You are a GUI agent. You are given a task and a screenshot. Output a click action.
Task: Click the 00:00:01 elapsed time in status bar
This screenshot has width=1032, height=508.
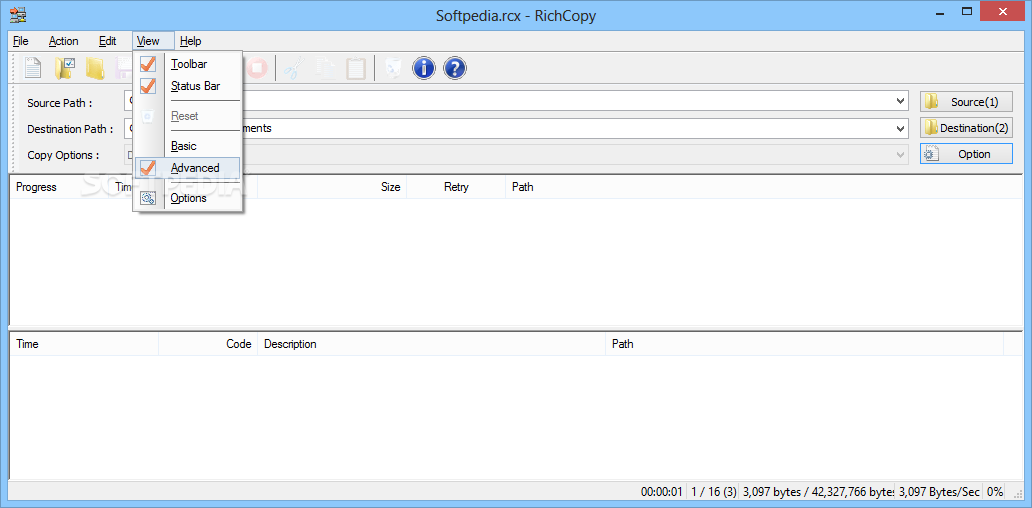point(661,492)
